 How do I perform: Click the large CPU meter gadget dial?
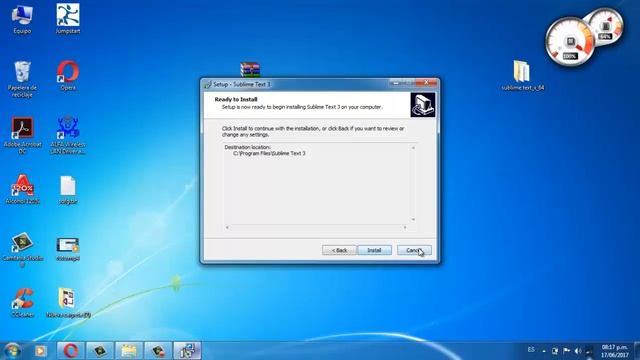(570, 42)
